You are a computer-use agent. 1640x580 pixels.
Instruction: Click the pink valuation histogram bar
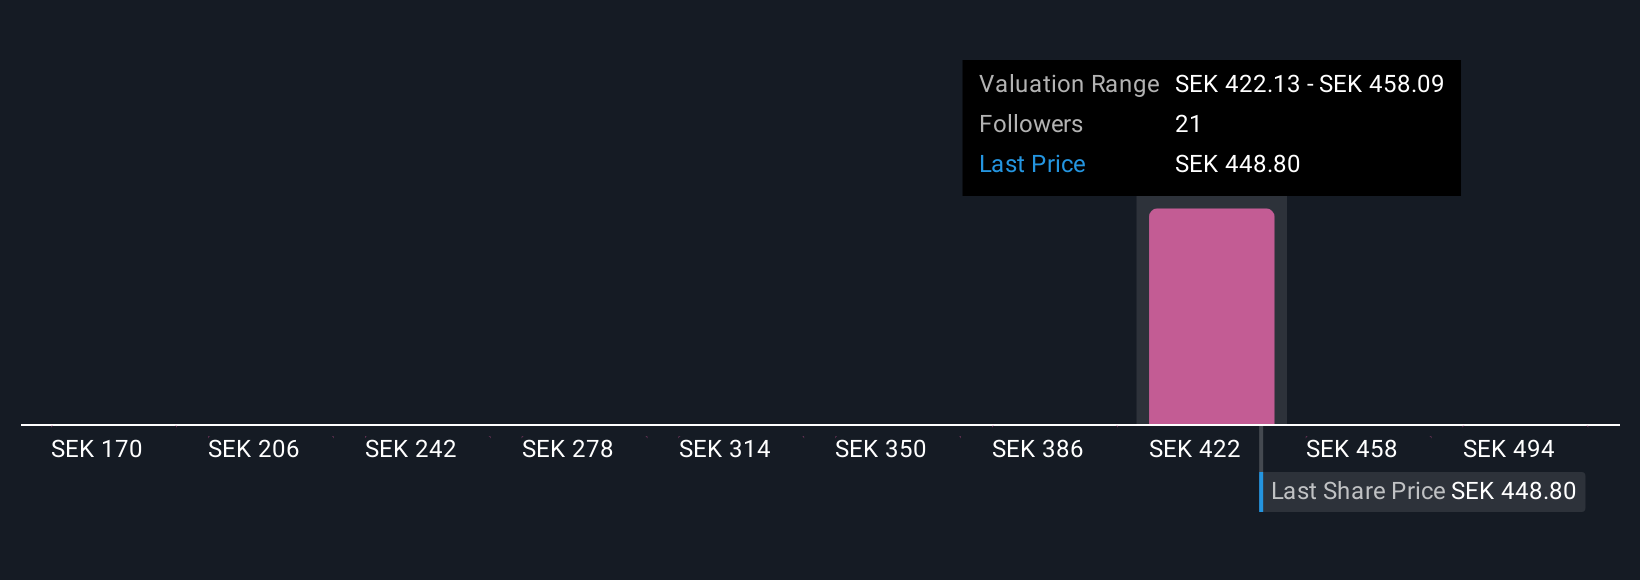1211,316
